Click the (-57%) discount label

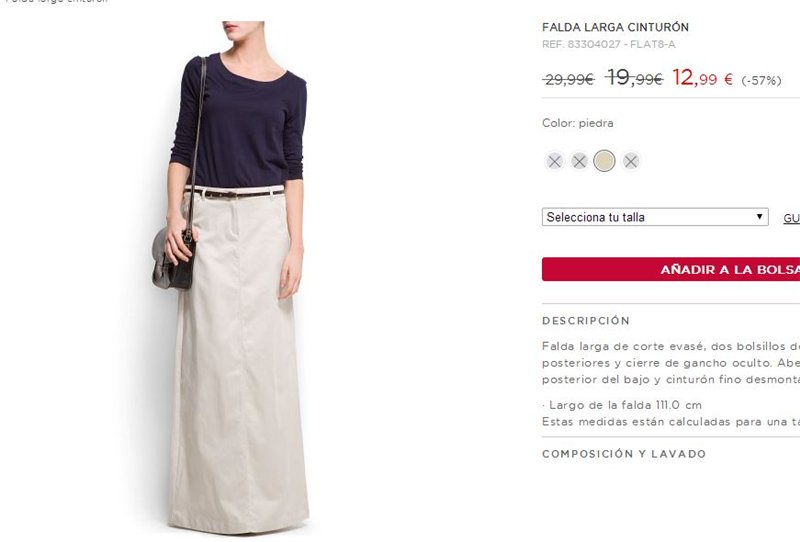coord(761,81)
